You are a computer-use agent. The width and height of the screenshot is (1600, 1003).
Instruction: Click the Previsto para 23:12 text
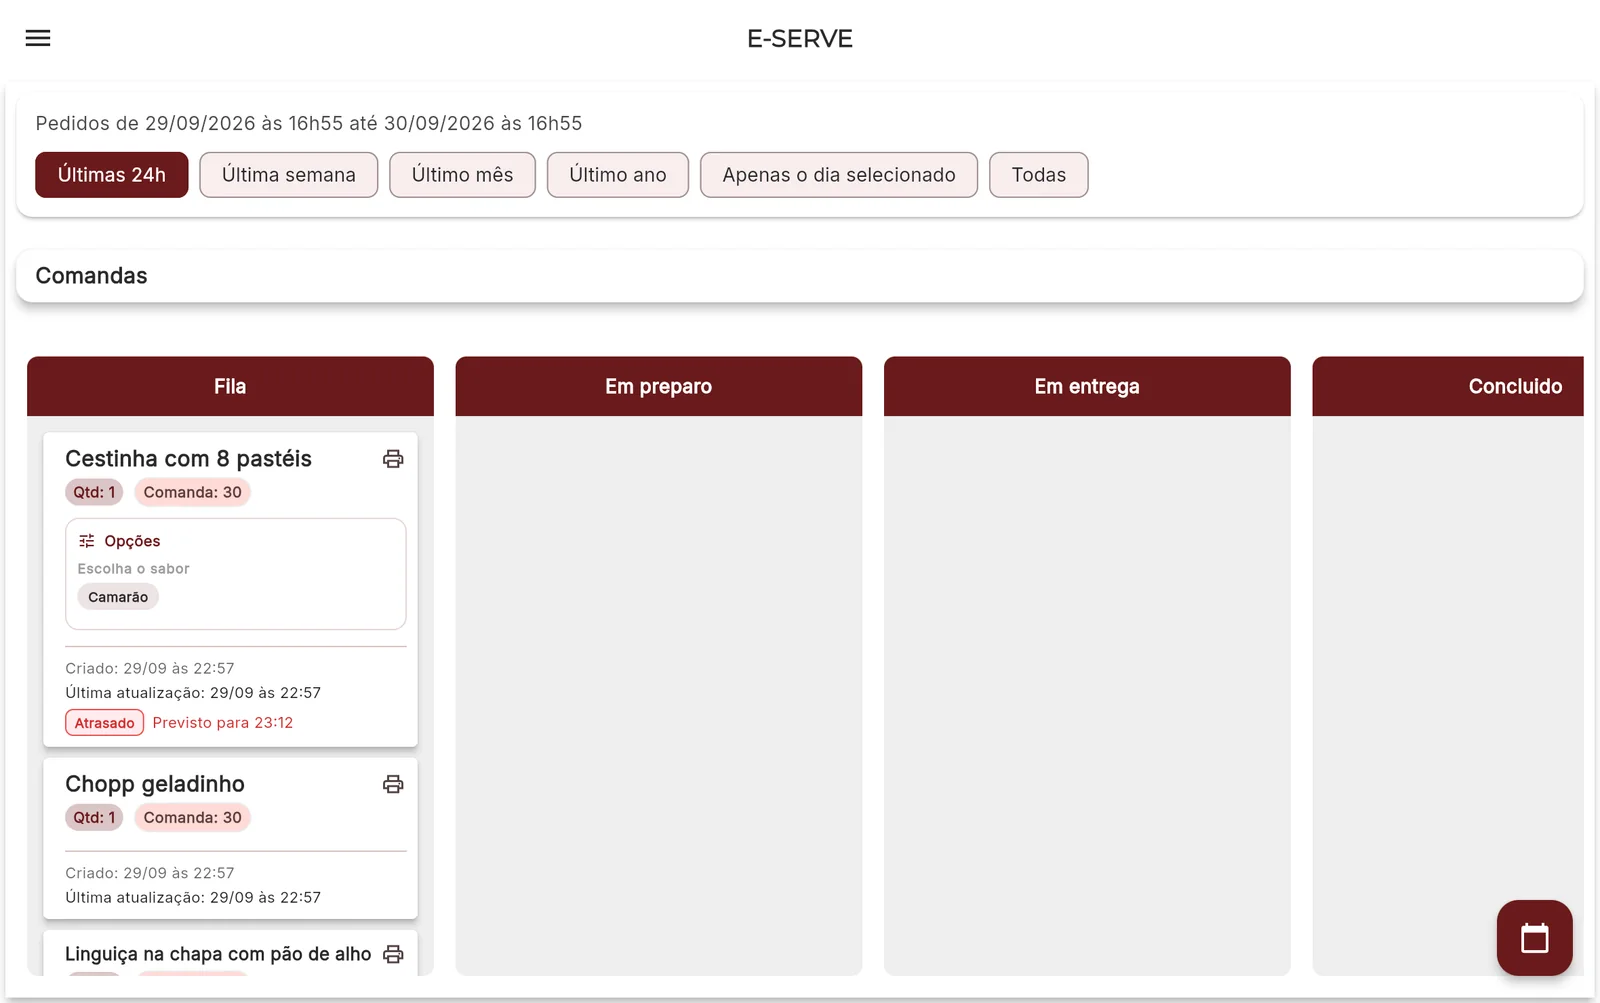click(x=223, y=723)
